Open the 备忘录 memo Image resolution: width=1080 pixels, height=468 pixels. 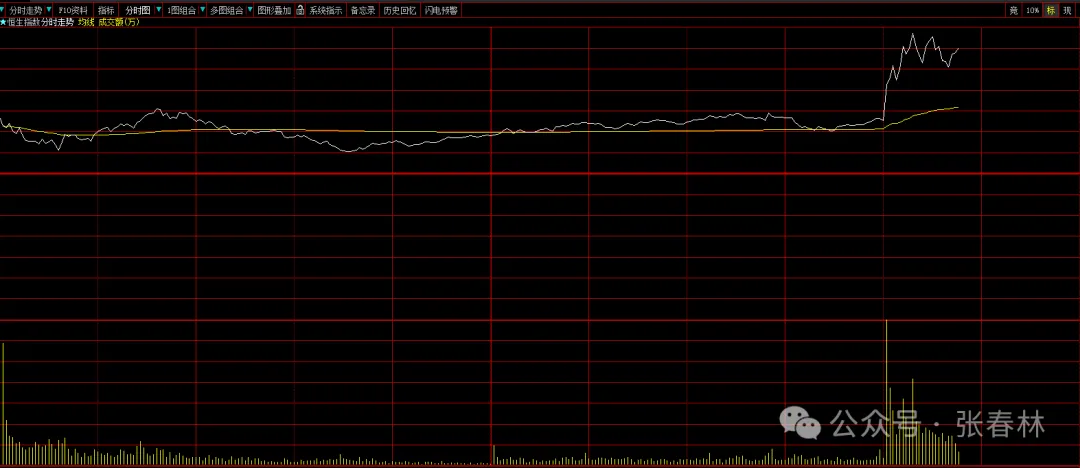pyautogui.click(x=362, y=10)
